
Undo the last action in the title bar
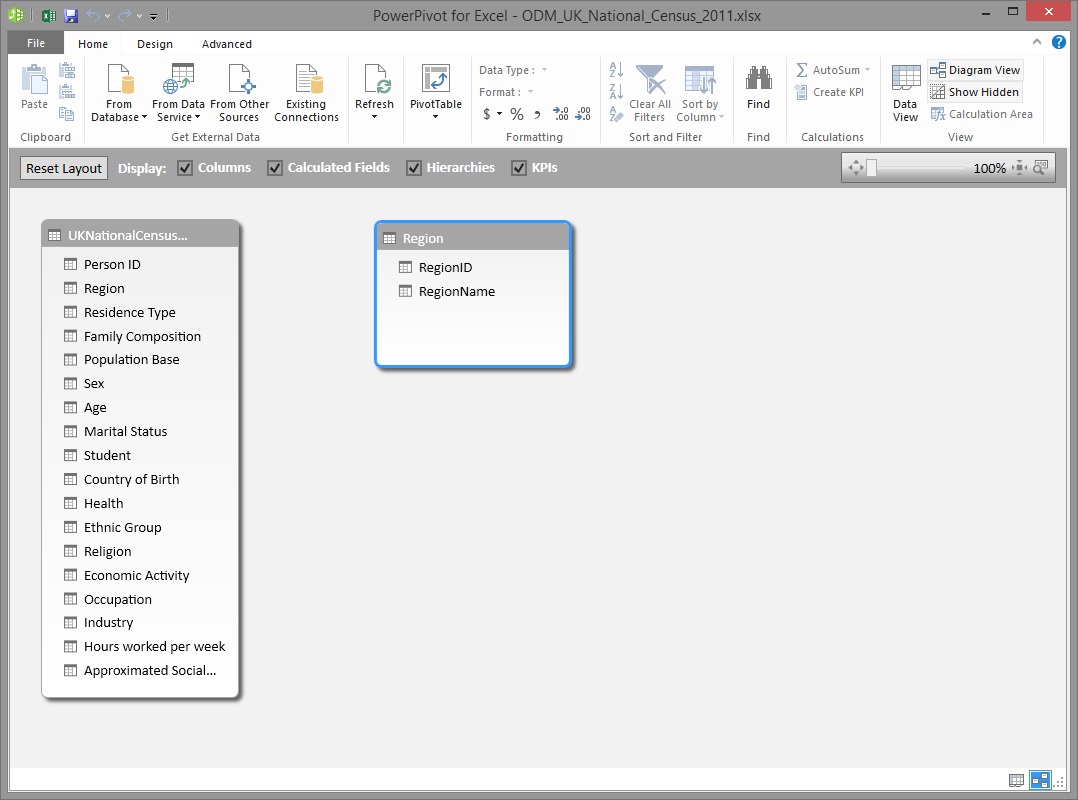[93, 15]
